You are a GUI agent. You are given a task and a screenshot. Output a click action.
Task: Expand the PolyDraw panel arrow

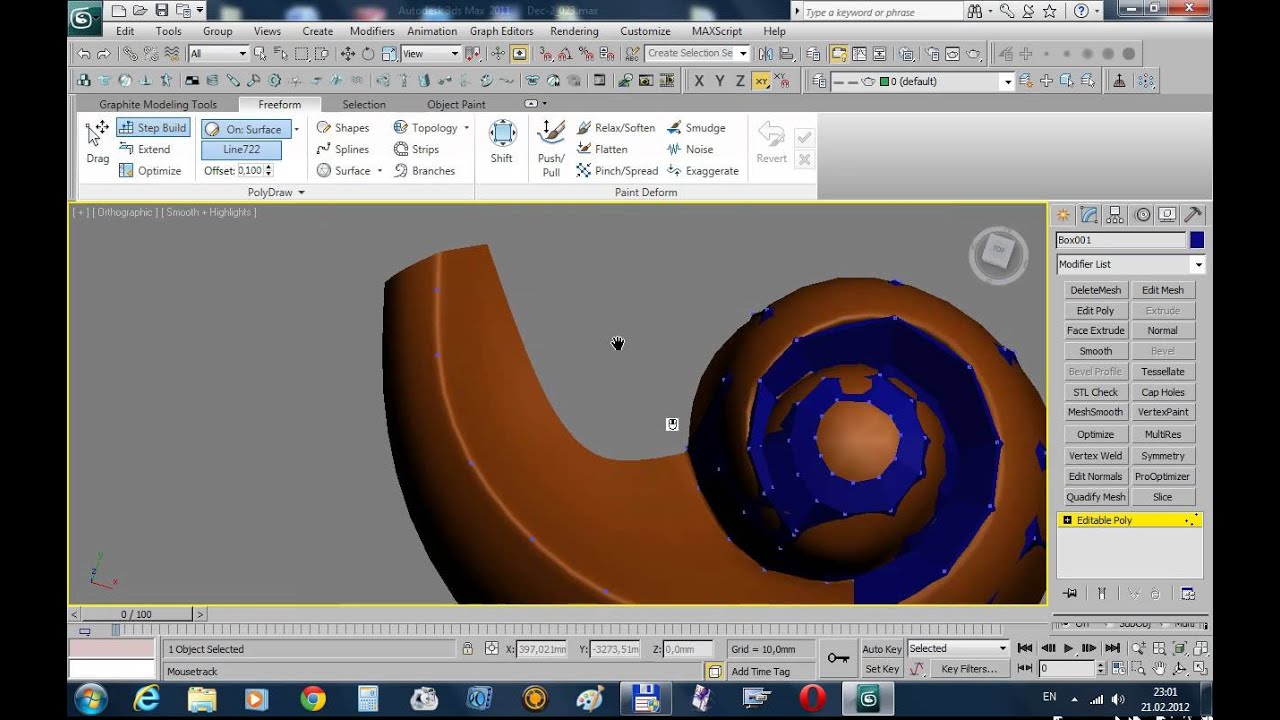(x=301, y=192)
